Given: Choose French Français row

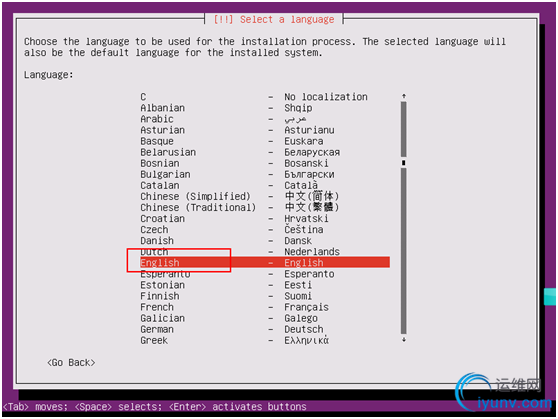Looking at the screenshot, I should 265,307.
